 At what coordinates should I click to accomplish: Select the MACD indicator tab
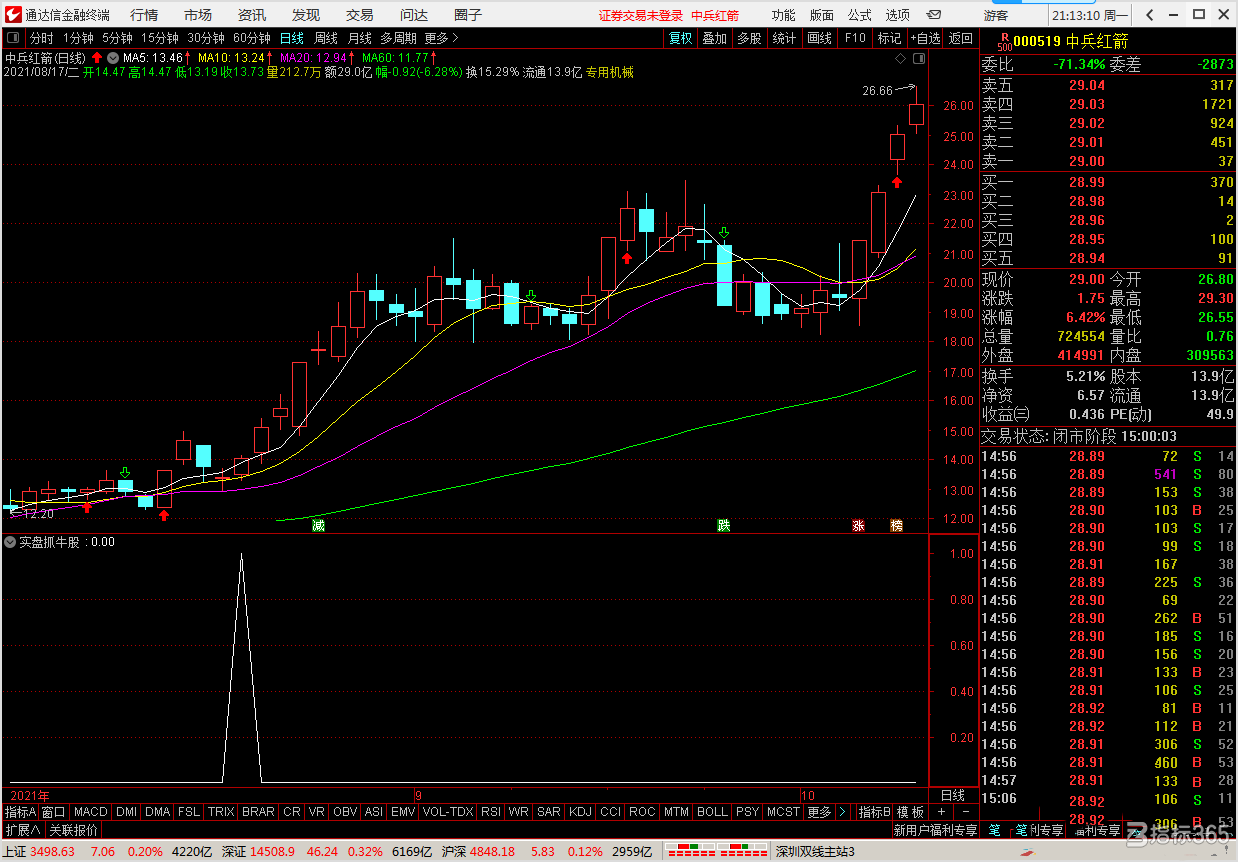point(90,812)
